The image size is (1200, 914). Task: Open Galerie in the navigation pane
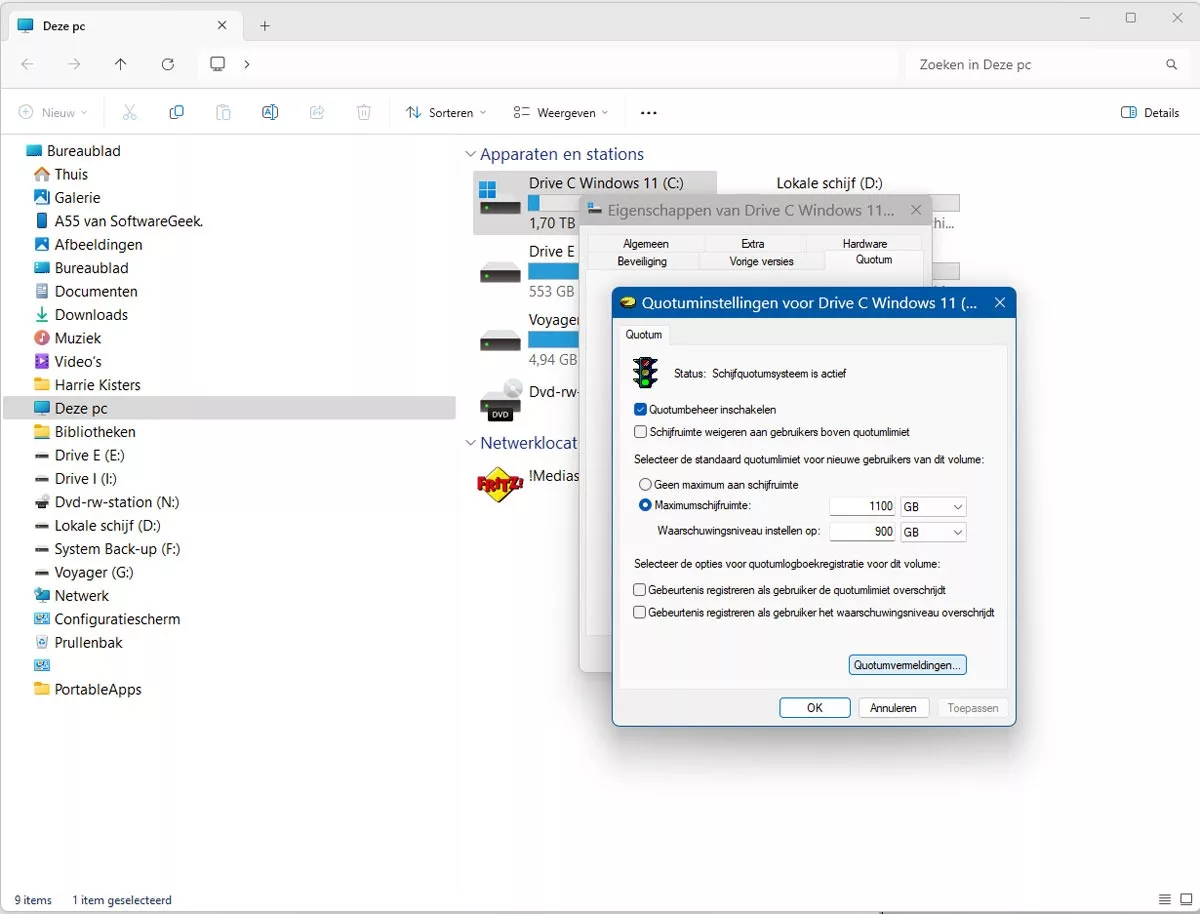77,198
